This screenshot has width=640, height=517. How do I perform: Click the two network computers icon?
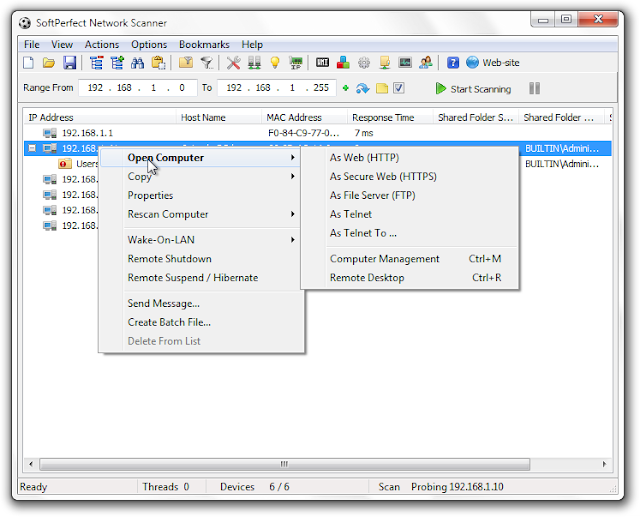click(x=254, y=63)
